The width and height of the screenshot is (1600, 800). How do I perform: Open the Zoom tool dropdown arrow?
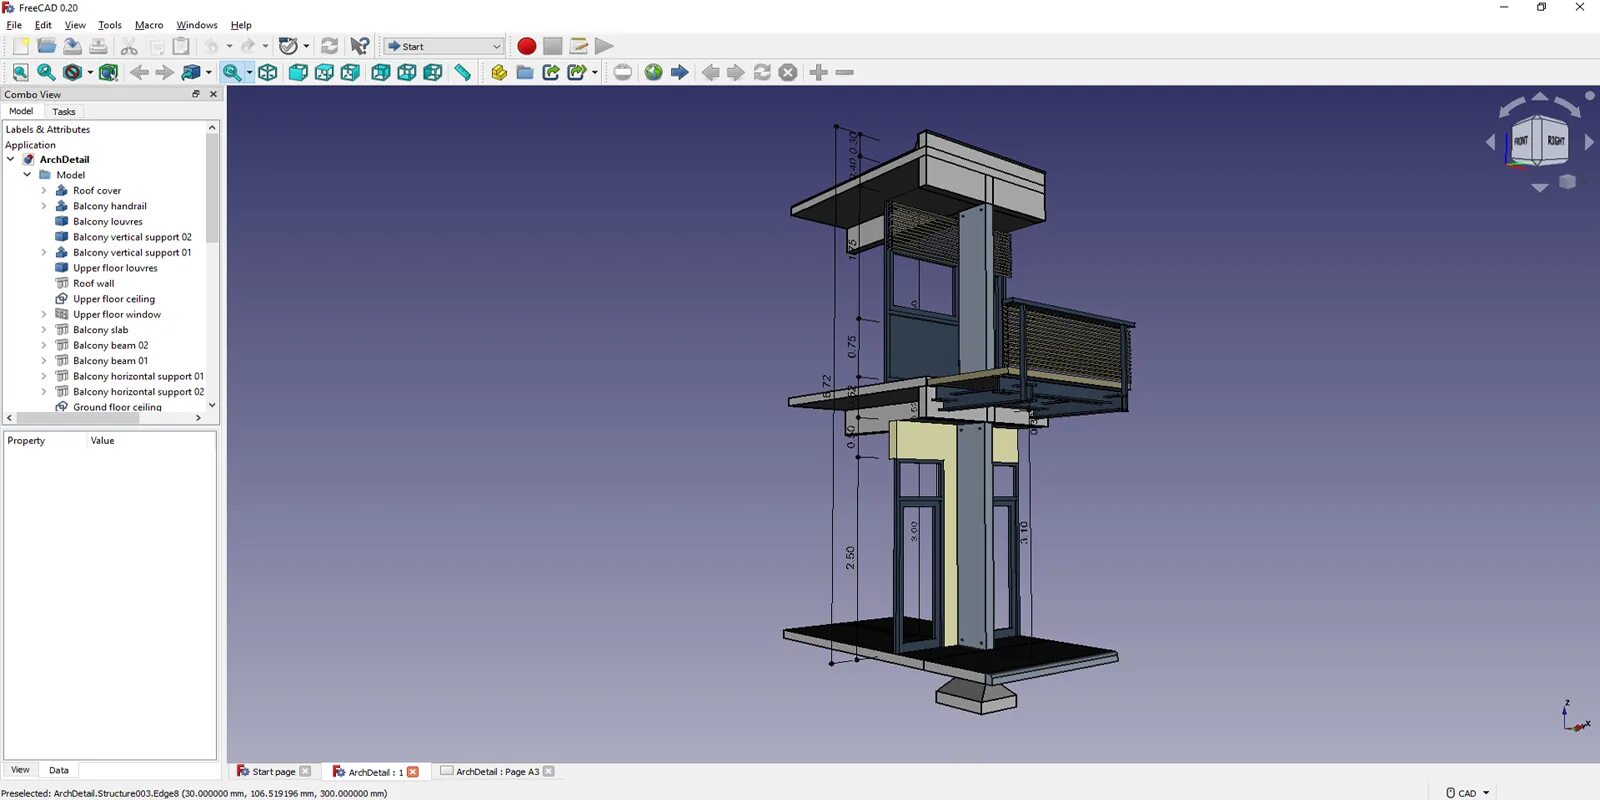(x=249, y=72)
